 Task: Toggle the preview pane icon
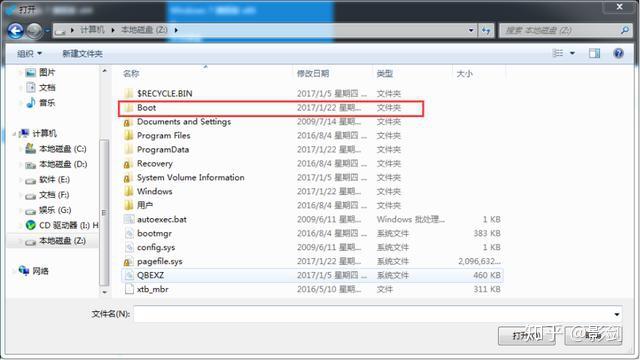tap(594, 53)
